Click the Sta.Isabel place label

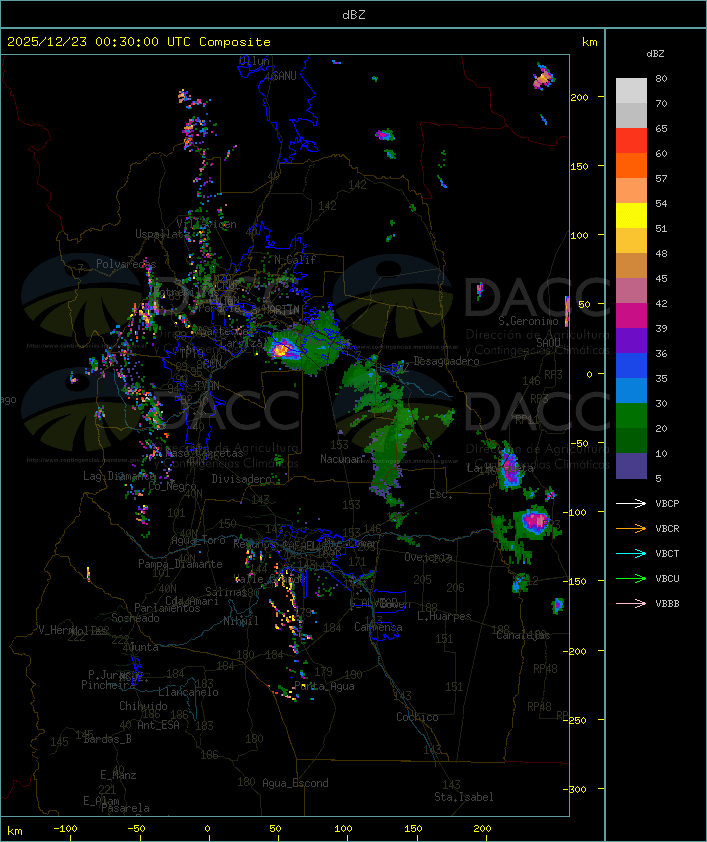pyautogui.click(x=464, y=797)
